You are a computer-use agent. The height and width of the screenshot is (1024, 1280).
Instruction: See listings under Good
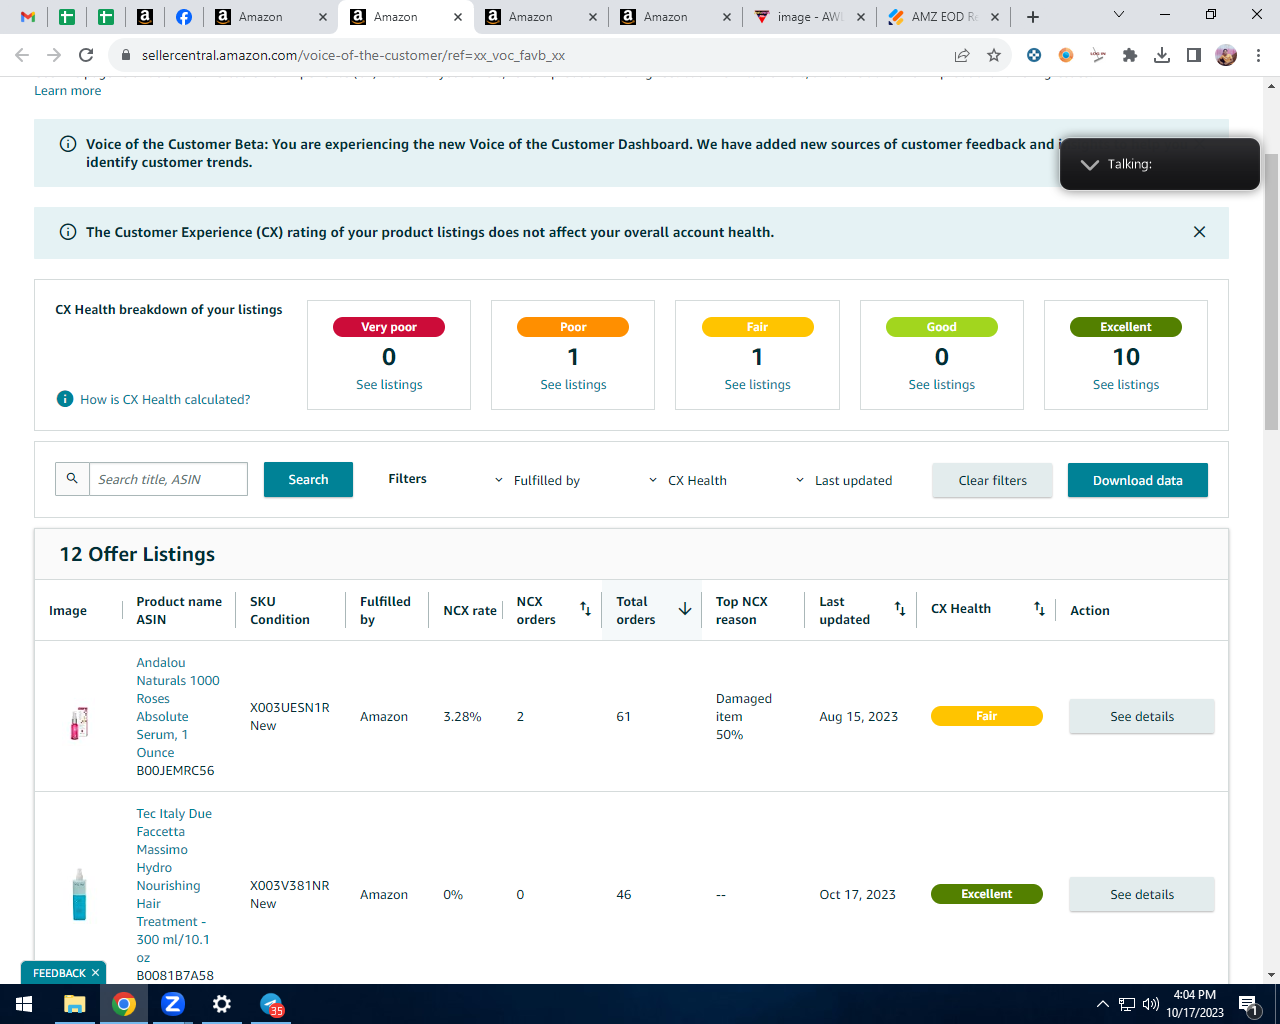(941, 384)
